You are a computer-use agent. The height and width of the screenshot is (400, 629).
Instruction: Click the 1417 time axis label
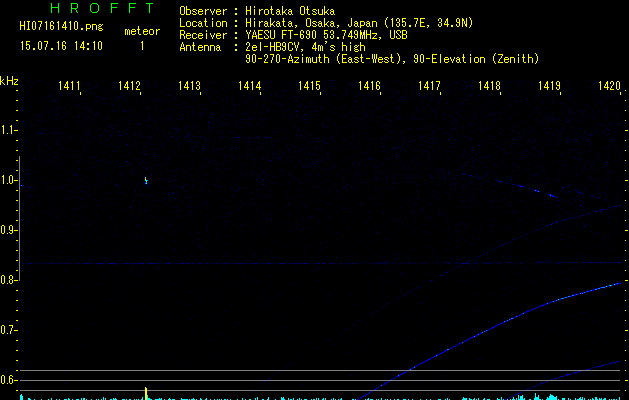(429, 86)
